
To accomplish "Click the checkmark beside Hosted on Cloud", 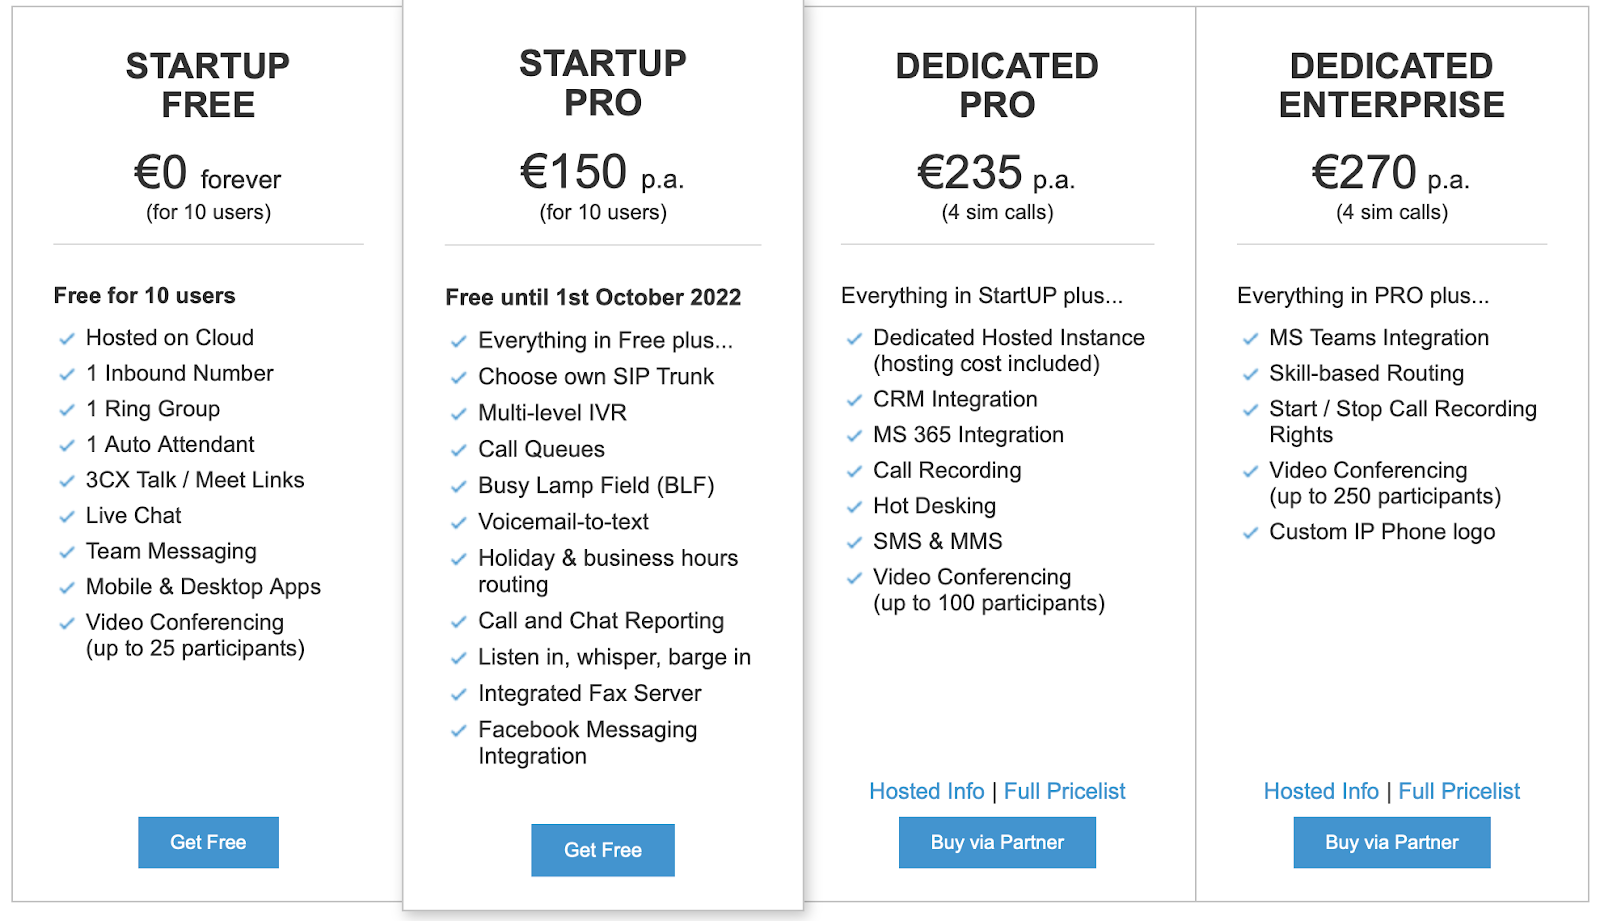I will click(x=67, y=339).
